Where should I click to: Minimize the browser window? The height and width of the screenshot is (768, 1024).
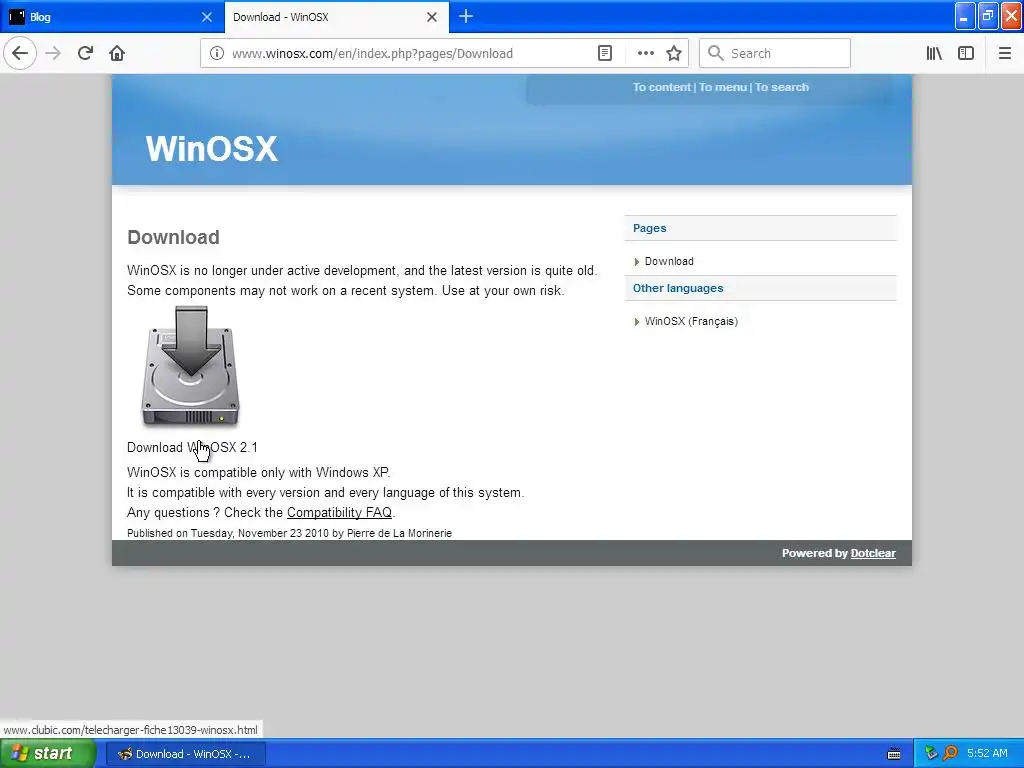[965, 16]
